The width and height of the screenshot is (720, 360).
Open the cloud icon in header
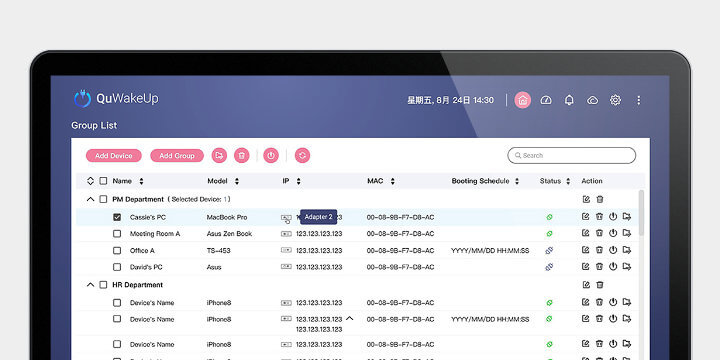pyautogui.click(x=593, y=100)
